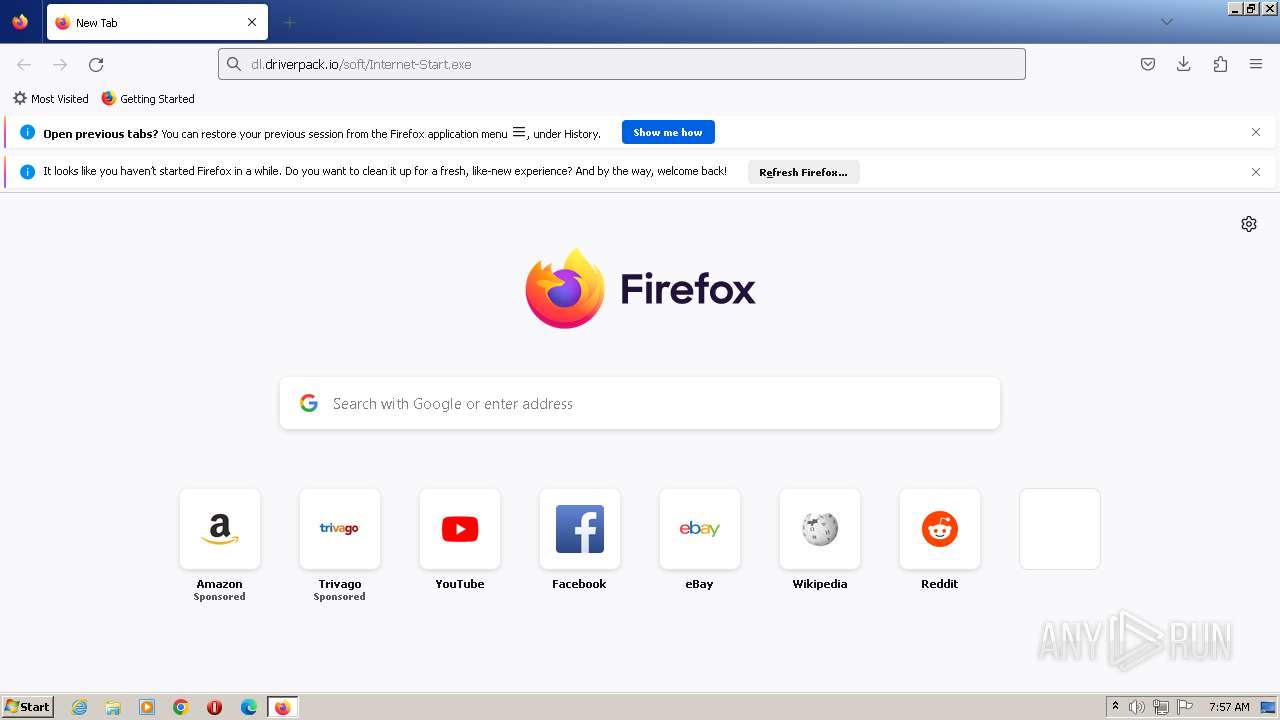
Task: Dismiss the refresh Firefox notification
Action: pyautogui.click(x=1256, y=172)
